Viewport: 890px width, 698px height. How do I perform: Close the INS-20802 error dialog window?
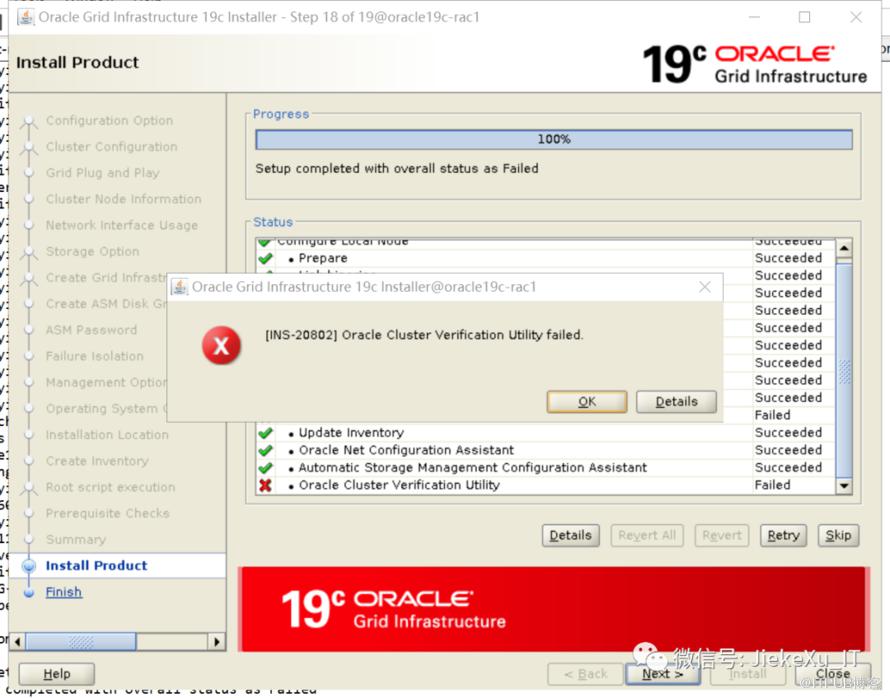pos(704,287)
